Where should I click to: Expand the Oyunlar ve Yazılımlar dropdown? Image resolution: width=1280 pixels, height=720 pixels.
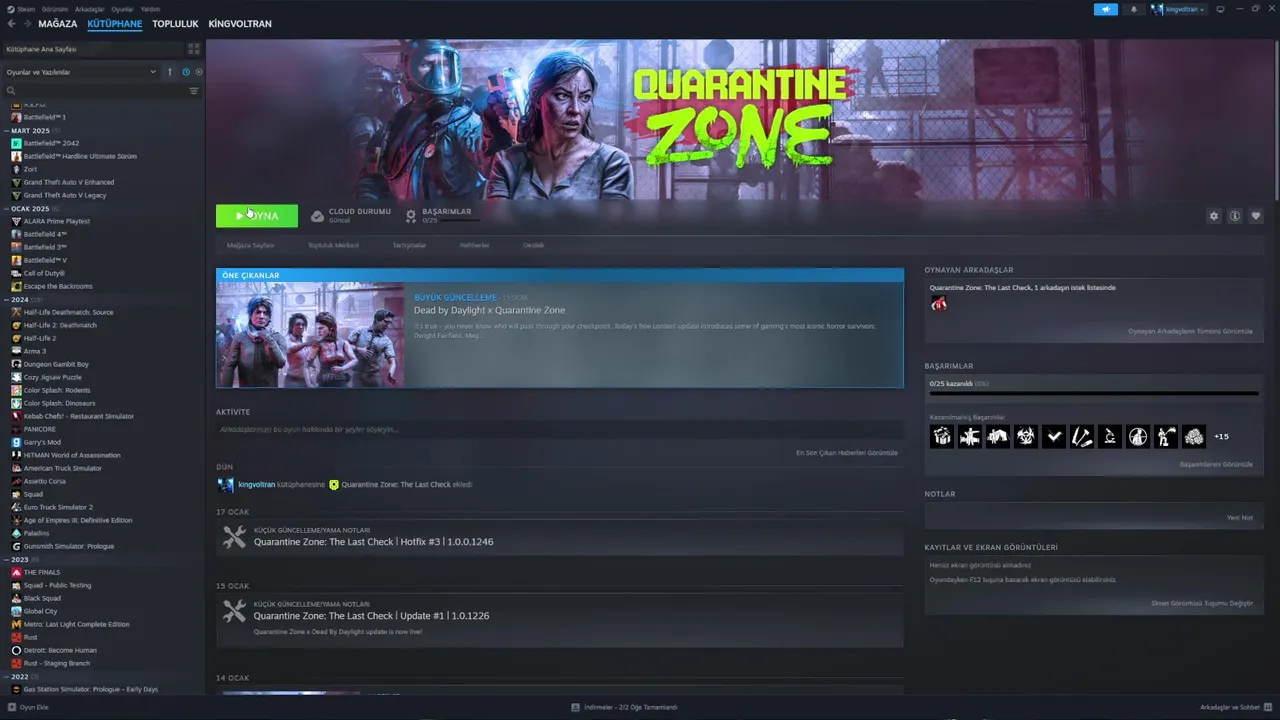[82, 72]
